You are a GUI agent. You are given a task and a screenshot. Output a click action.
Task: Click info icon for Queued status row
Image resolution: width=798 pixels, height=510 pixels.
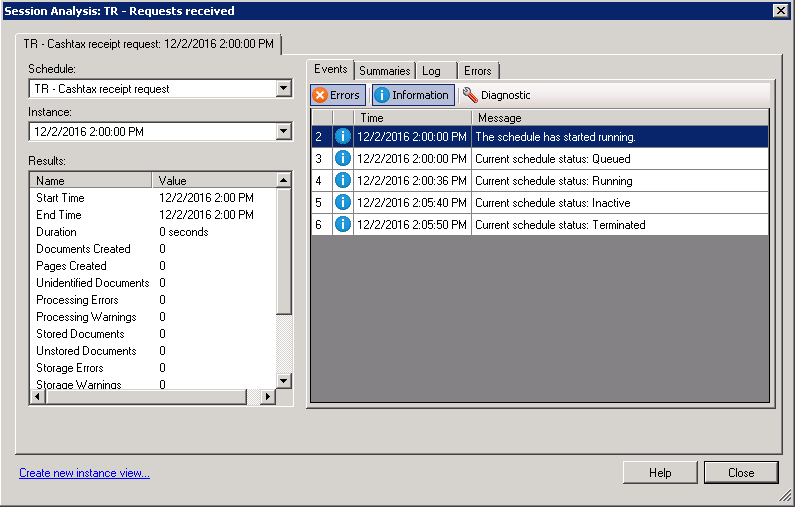tap(343, 159)
